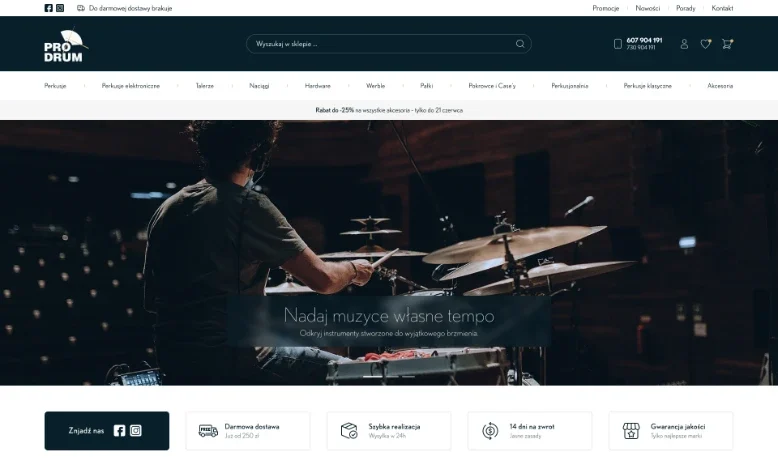
Task: Click the Pro Drum logo
Action: pyautogui.click(x=65, y=45)
